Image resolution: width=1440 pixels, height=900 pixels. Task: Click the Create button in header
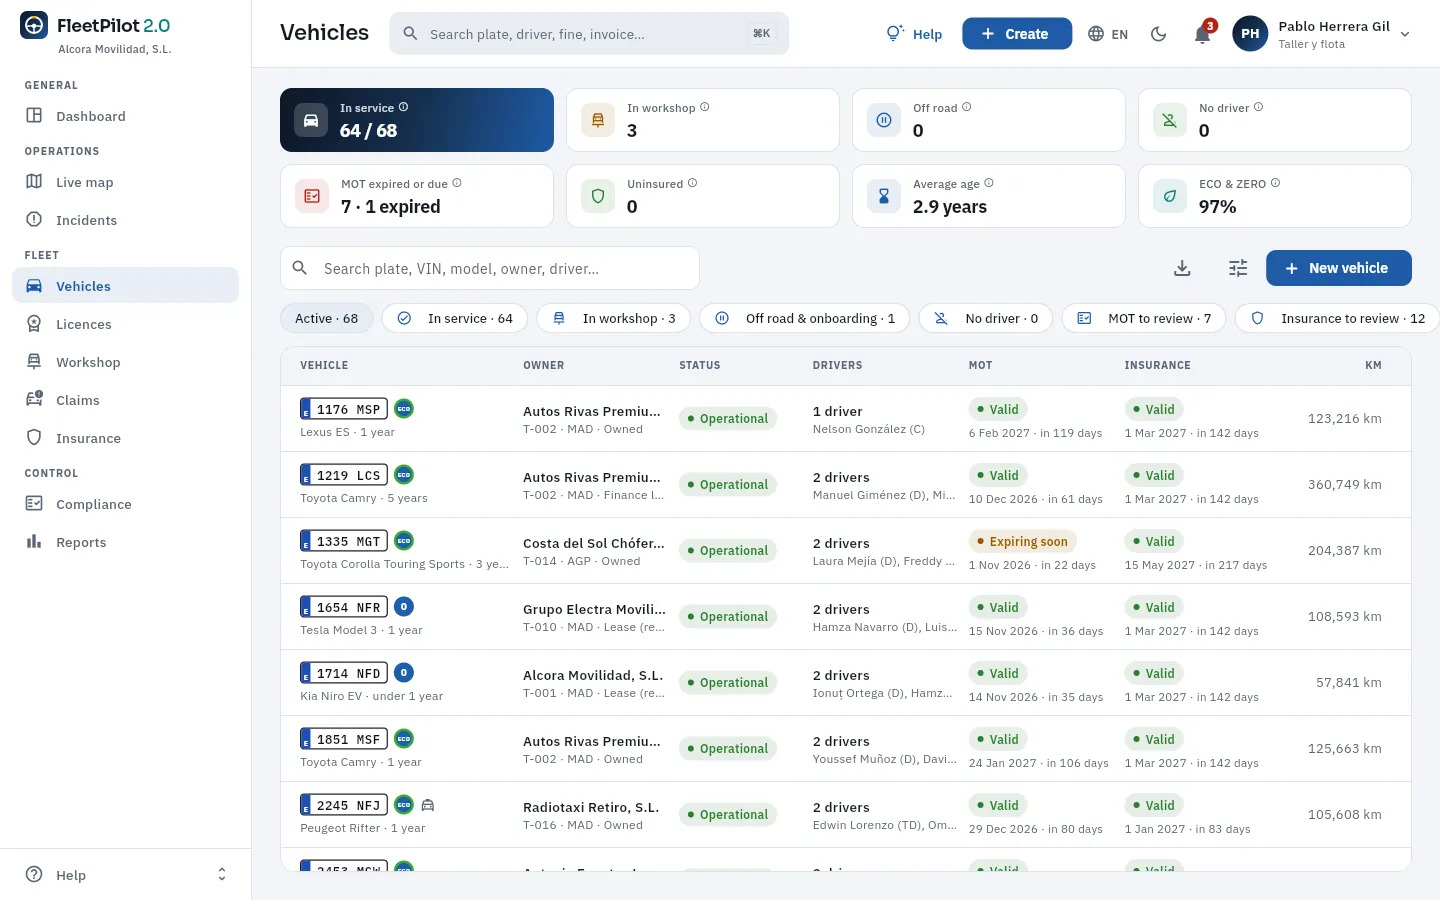coord(1016,34)
